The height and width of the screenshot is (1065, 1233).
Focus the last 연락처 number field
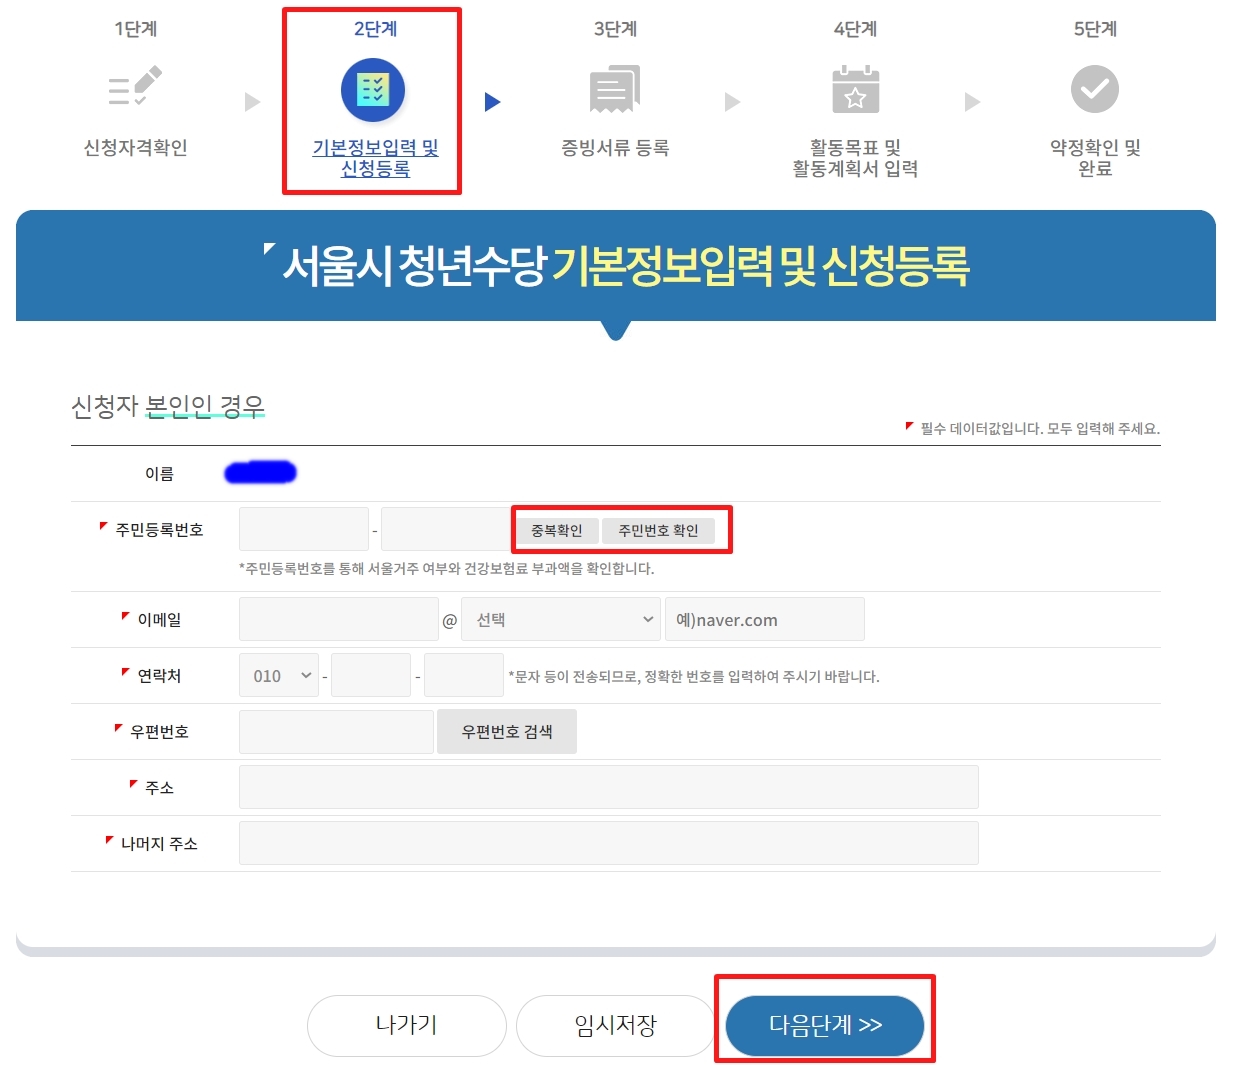tap(464, 675)
